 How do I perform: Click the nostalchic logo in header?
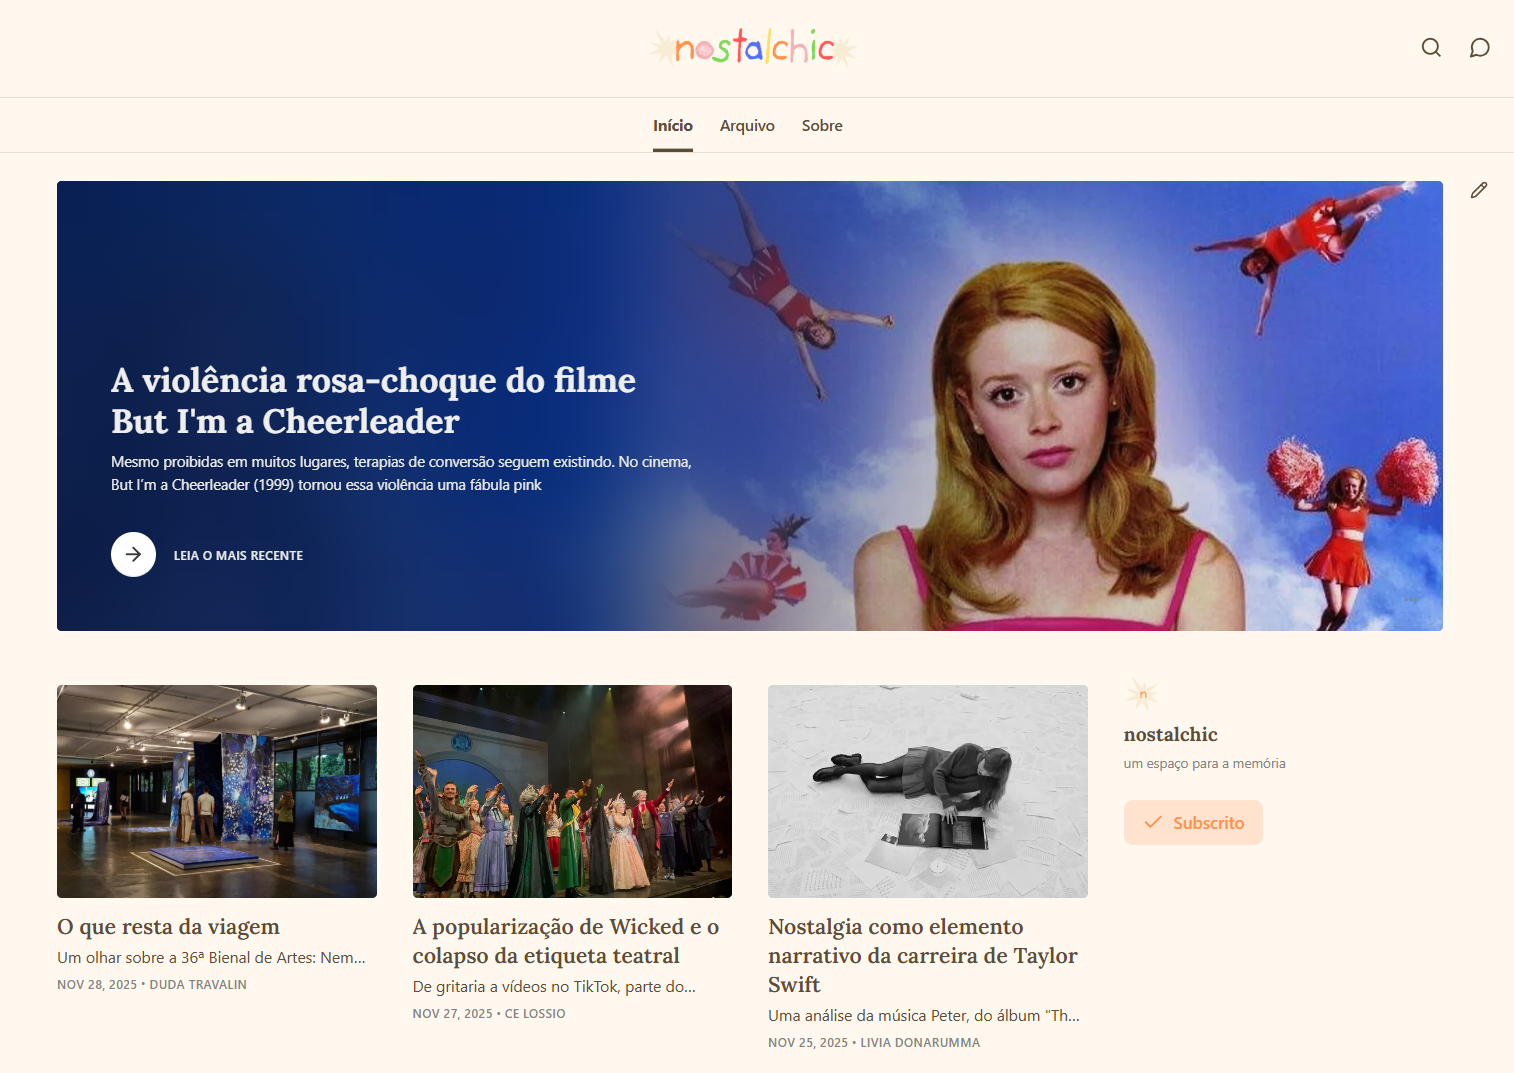click(753, 48)
